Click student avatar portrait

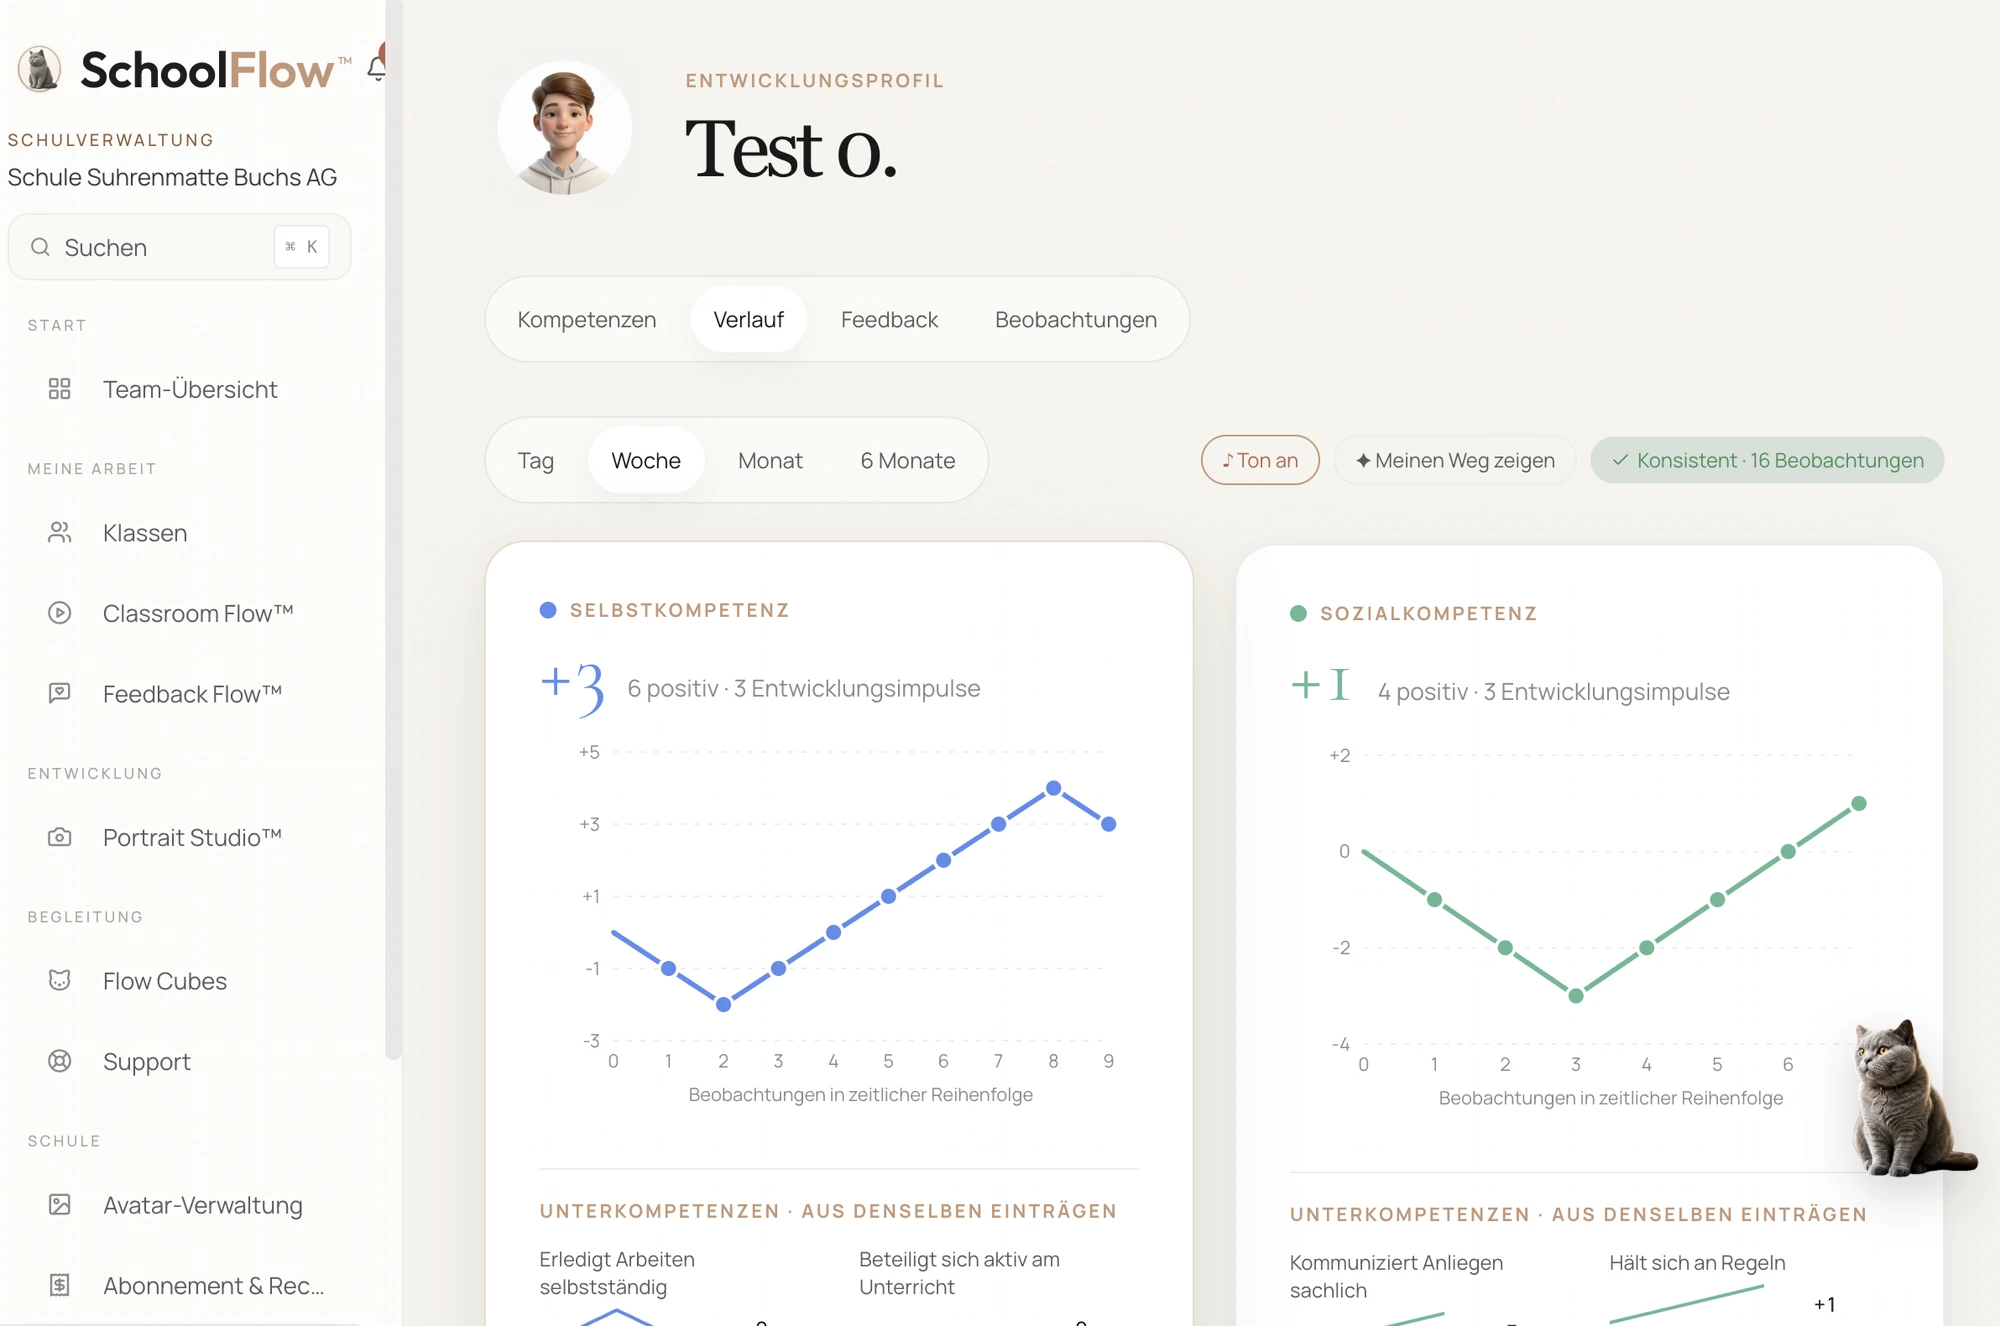click(x=565, y=127)
